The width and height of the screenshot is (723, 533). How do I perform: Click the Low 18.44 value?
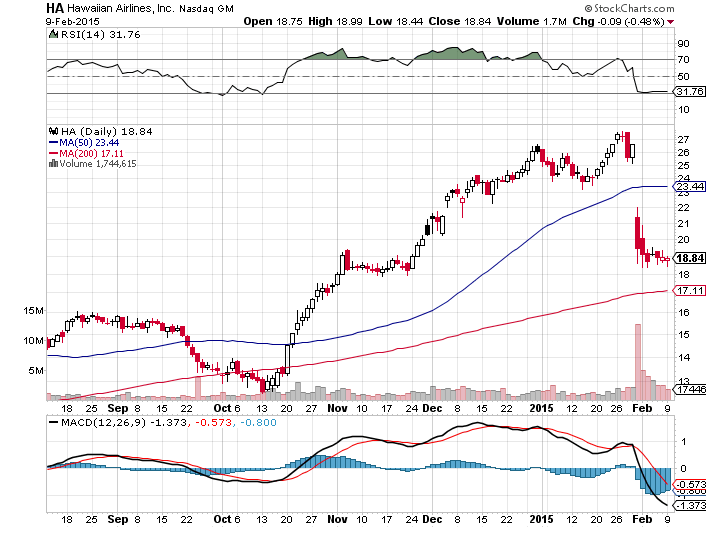(396, 21)
